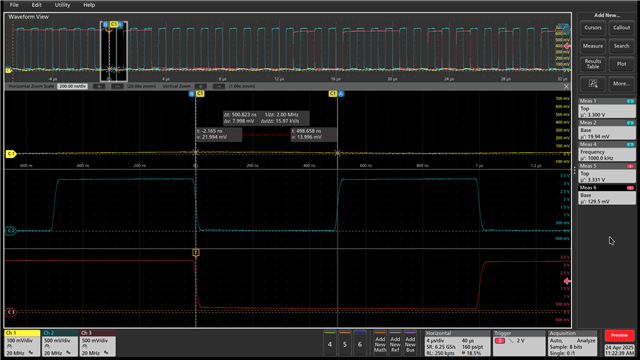Click the cursor delta readout box
Viewport: 640px width, 360px height.
coord(266,118)
